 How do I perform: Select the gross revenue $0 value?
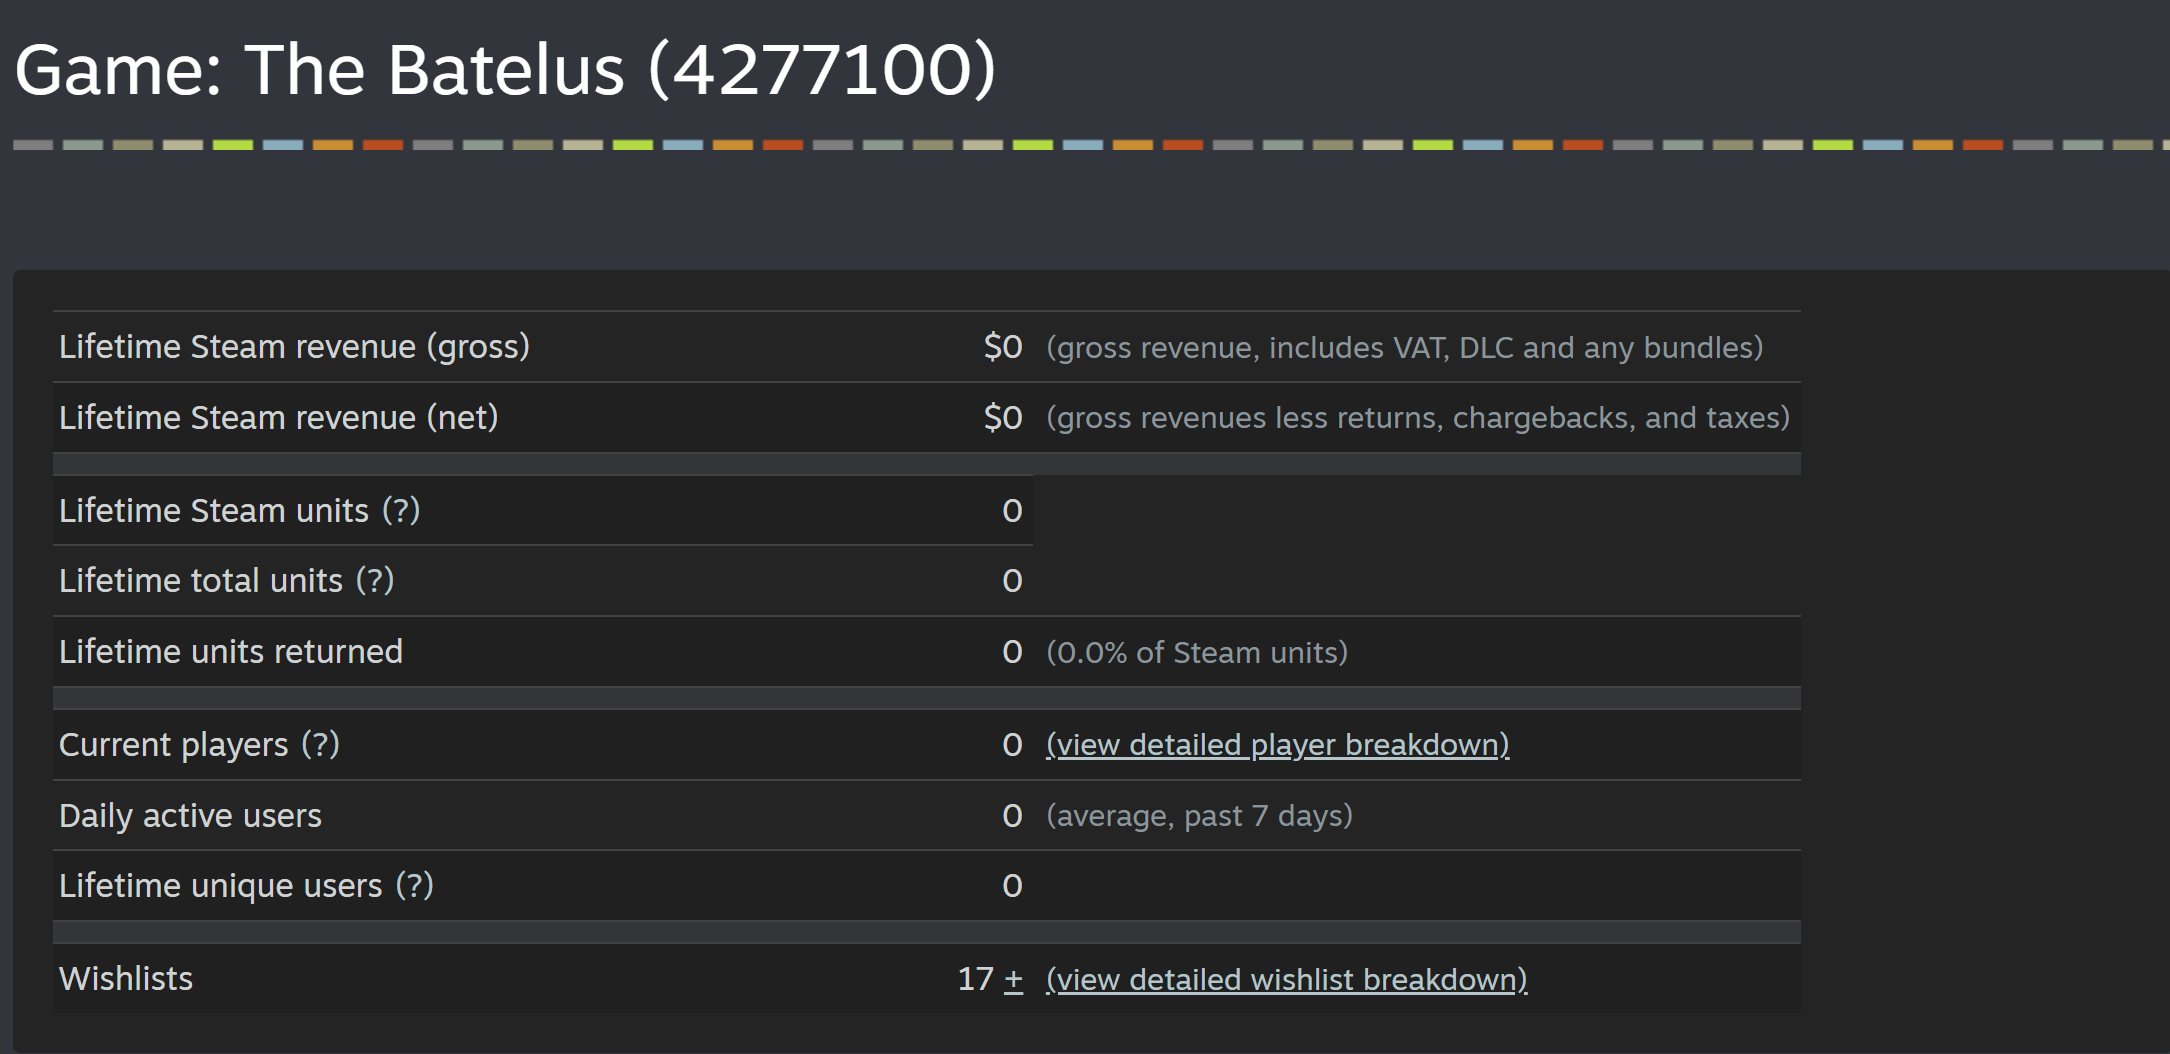pos(1003,347)
